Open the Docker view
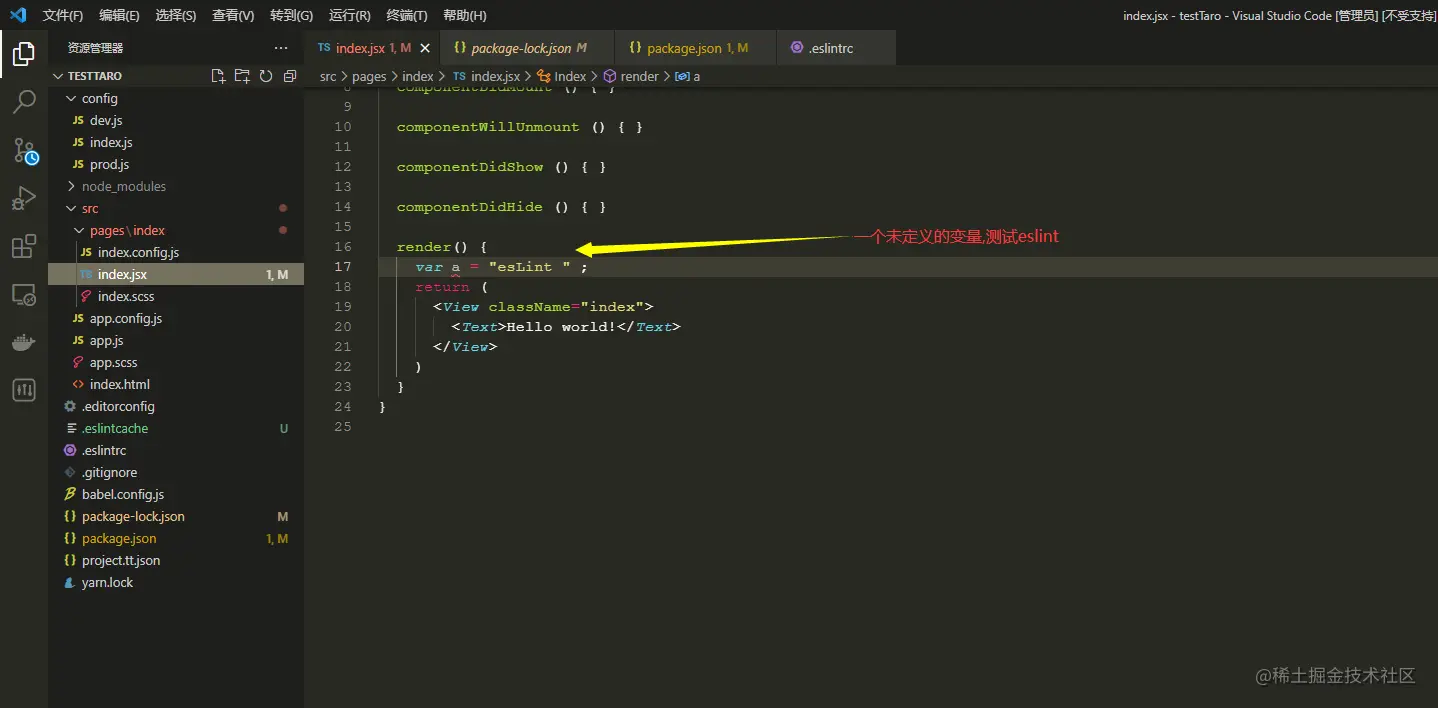The image size is (1438, 708). click(24, 342)
